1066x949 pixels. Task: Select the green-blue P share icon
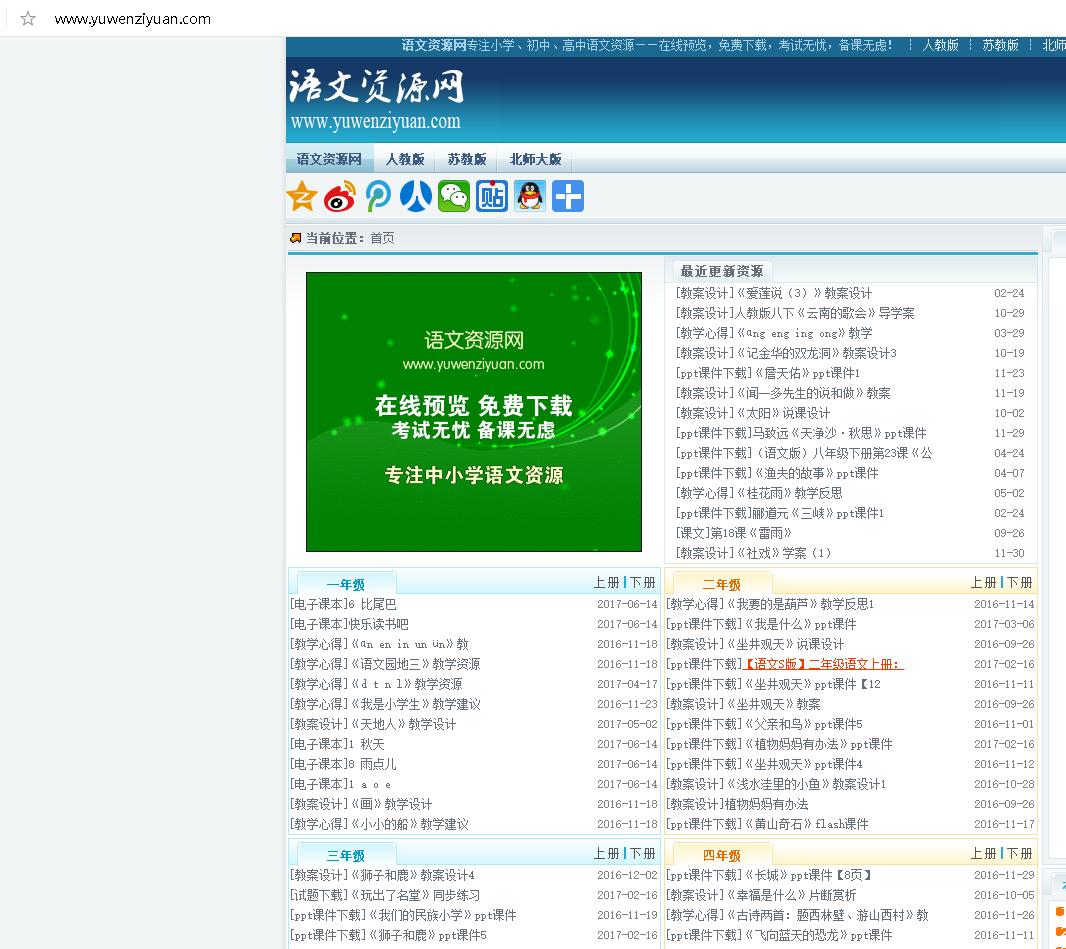377,196
